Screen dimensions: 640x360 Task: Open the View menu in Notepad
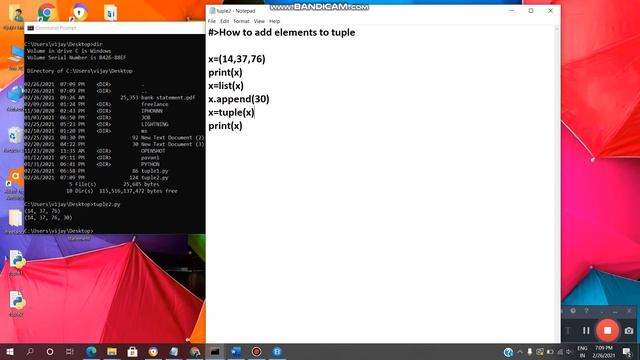pyautogui.click(x=259, y=21)
